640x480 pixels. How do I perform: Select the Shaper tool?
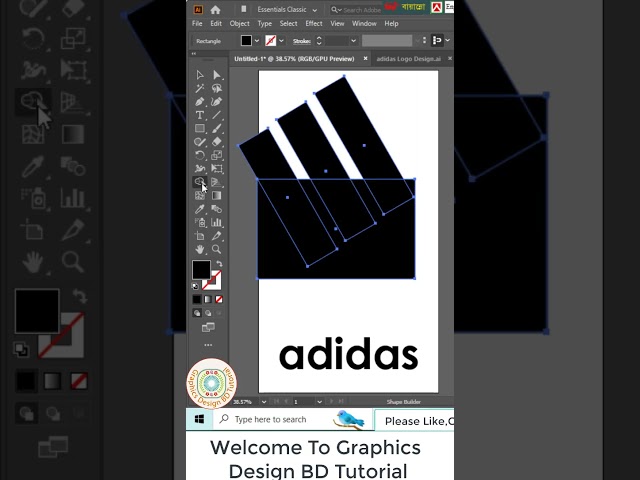click(200, 142)
